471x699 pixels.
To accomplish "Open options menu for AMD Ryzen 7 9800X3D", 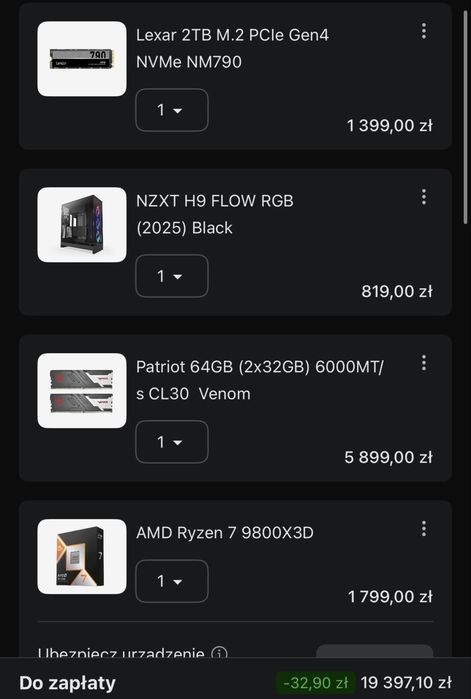I will [x=424, y=529].
